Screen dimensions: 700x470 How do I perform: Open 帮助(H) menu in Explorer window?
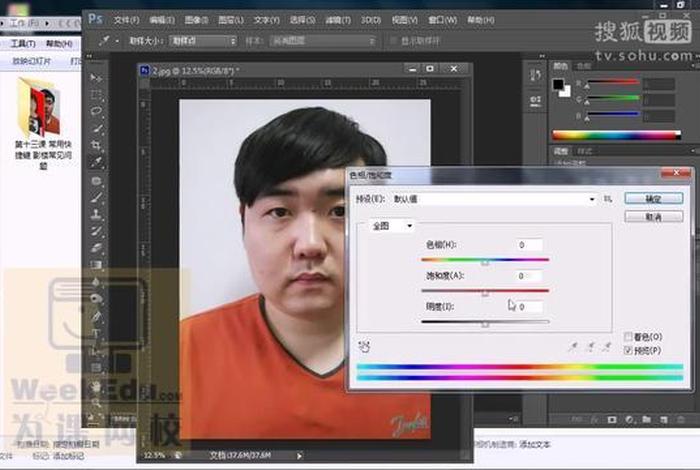coord(59,43)
